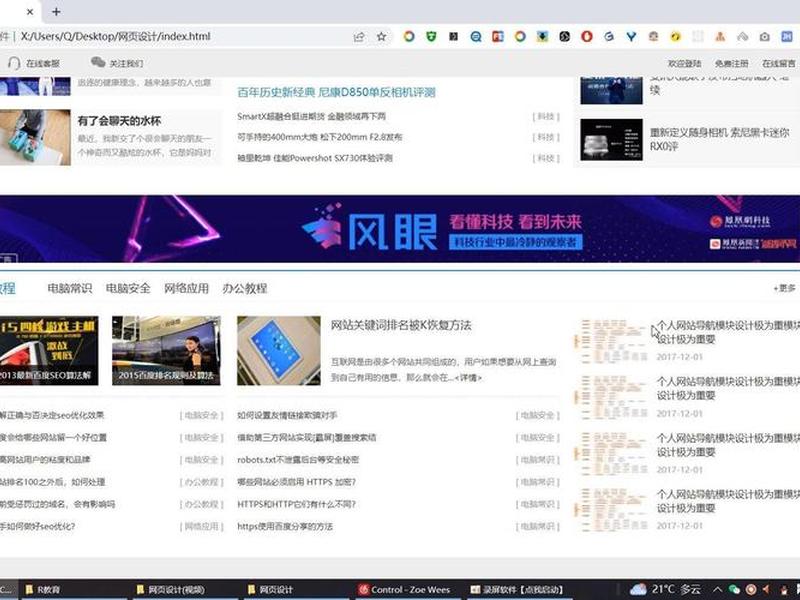Image resolution: width=800 pixels, height=600 pixels.
Task: Open the black circular extension icon
Action: click(x=564, y=36)
